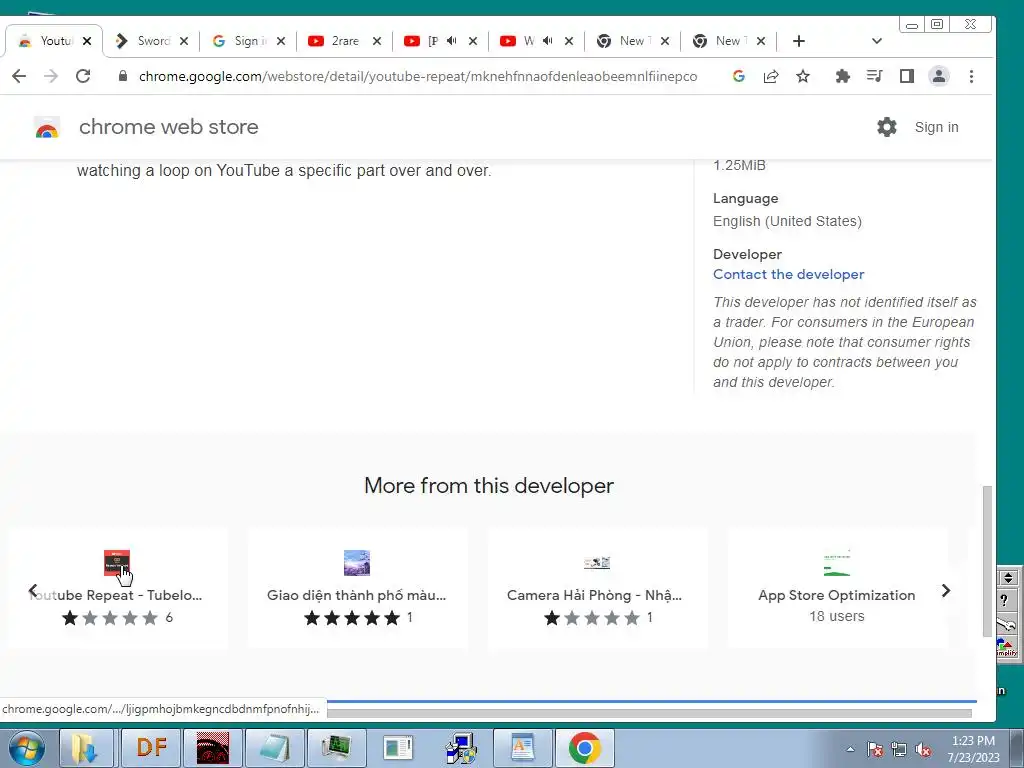1024x768 pixels.
Task: Bookmark this tab with the star
Action: coord(803,76)
